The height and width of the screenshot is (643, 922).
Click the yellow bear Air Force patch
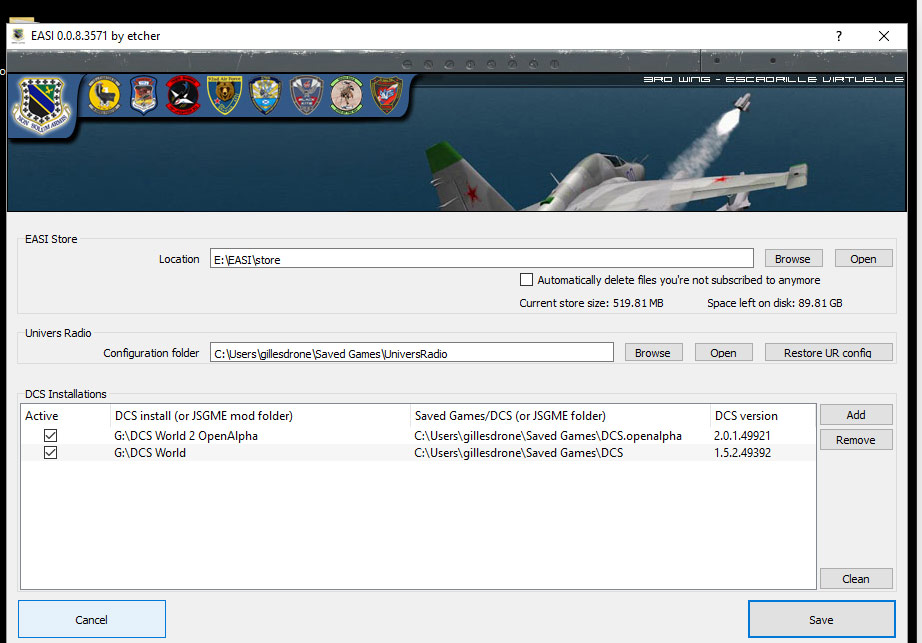225,95
